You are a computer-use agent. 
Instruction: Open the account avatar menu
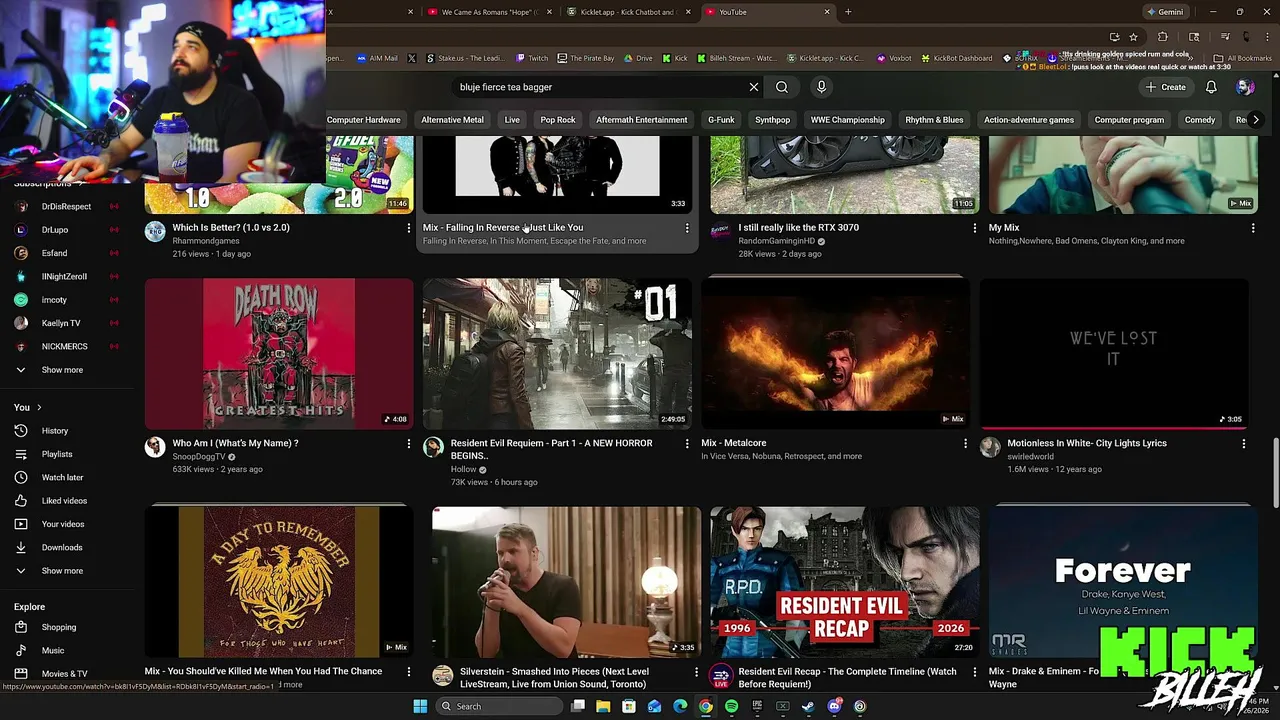click(x=1245, y=87)
